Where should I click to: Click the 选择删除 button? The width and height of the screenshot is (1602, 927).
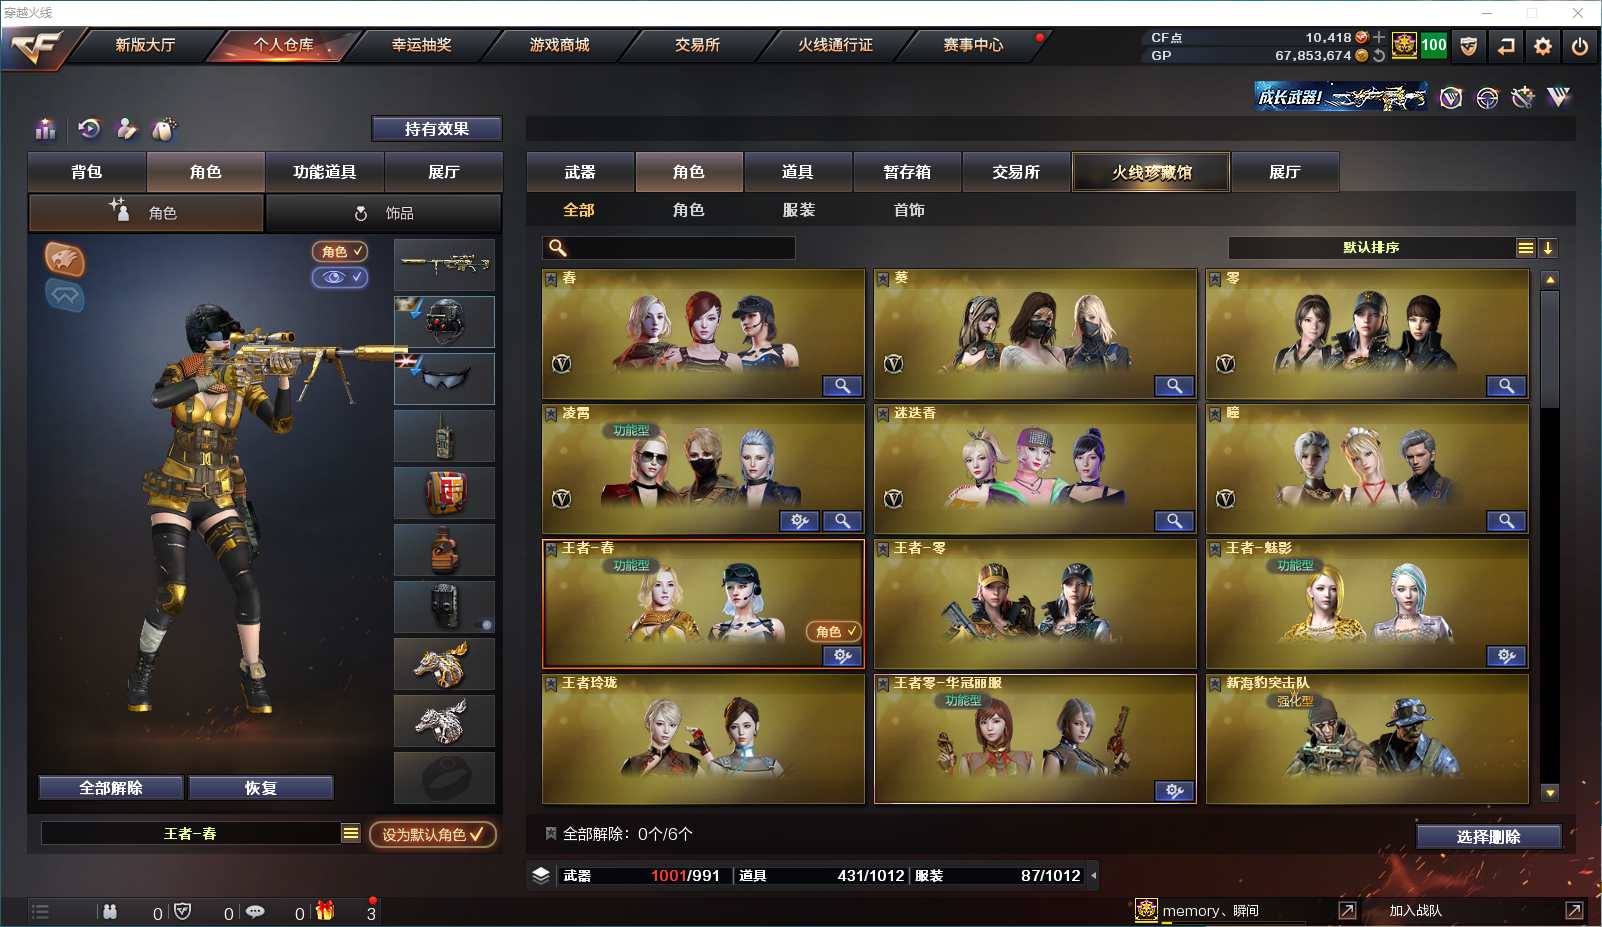tap(1489, 837)
